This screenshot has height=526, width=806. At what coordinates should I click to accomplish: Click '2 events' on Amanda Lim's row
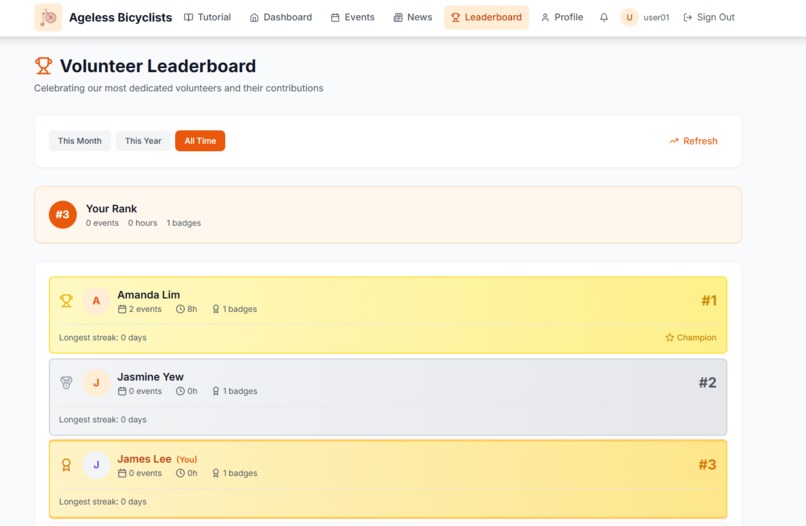(145, 309)
